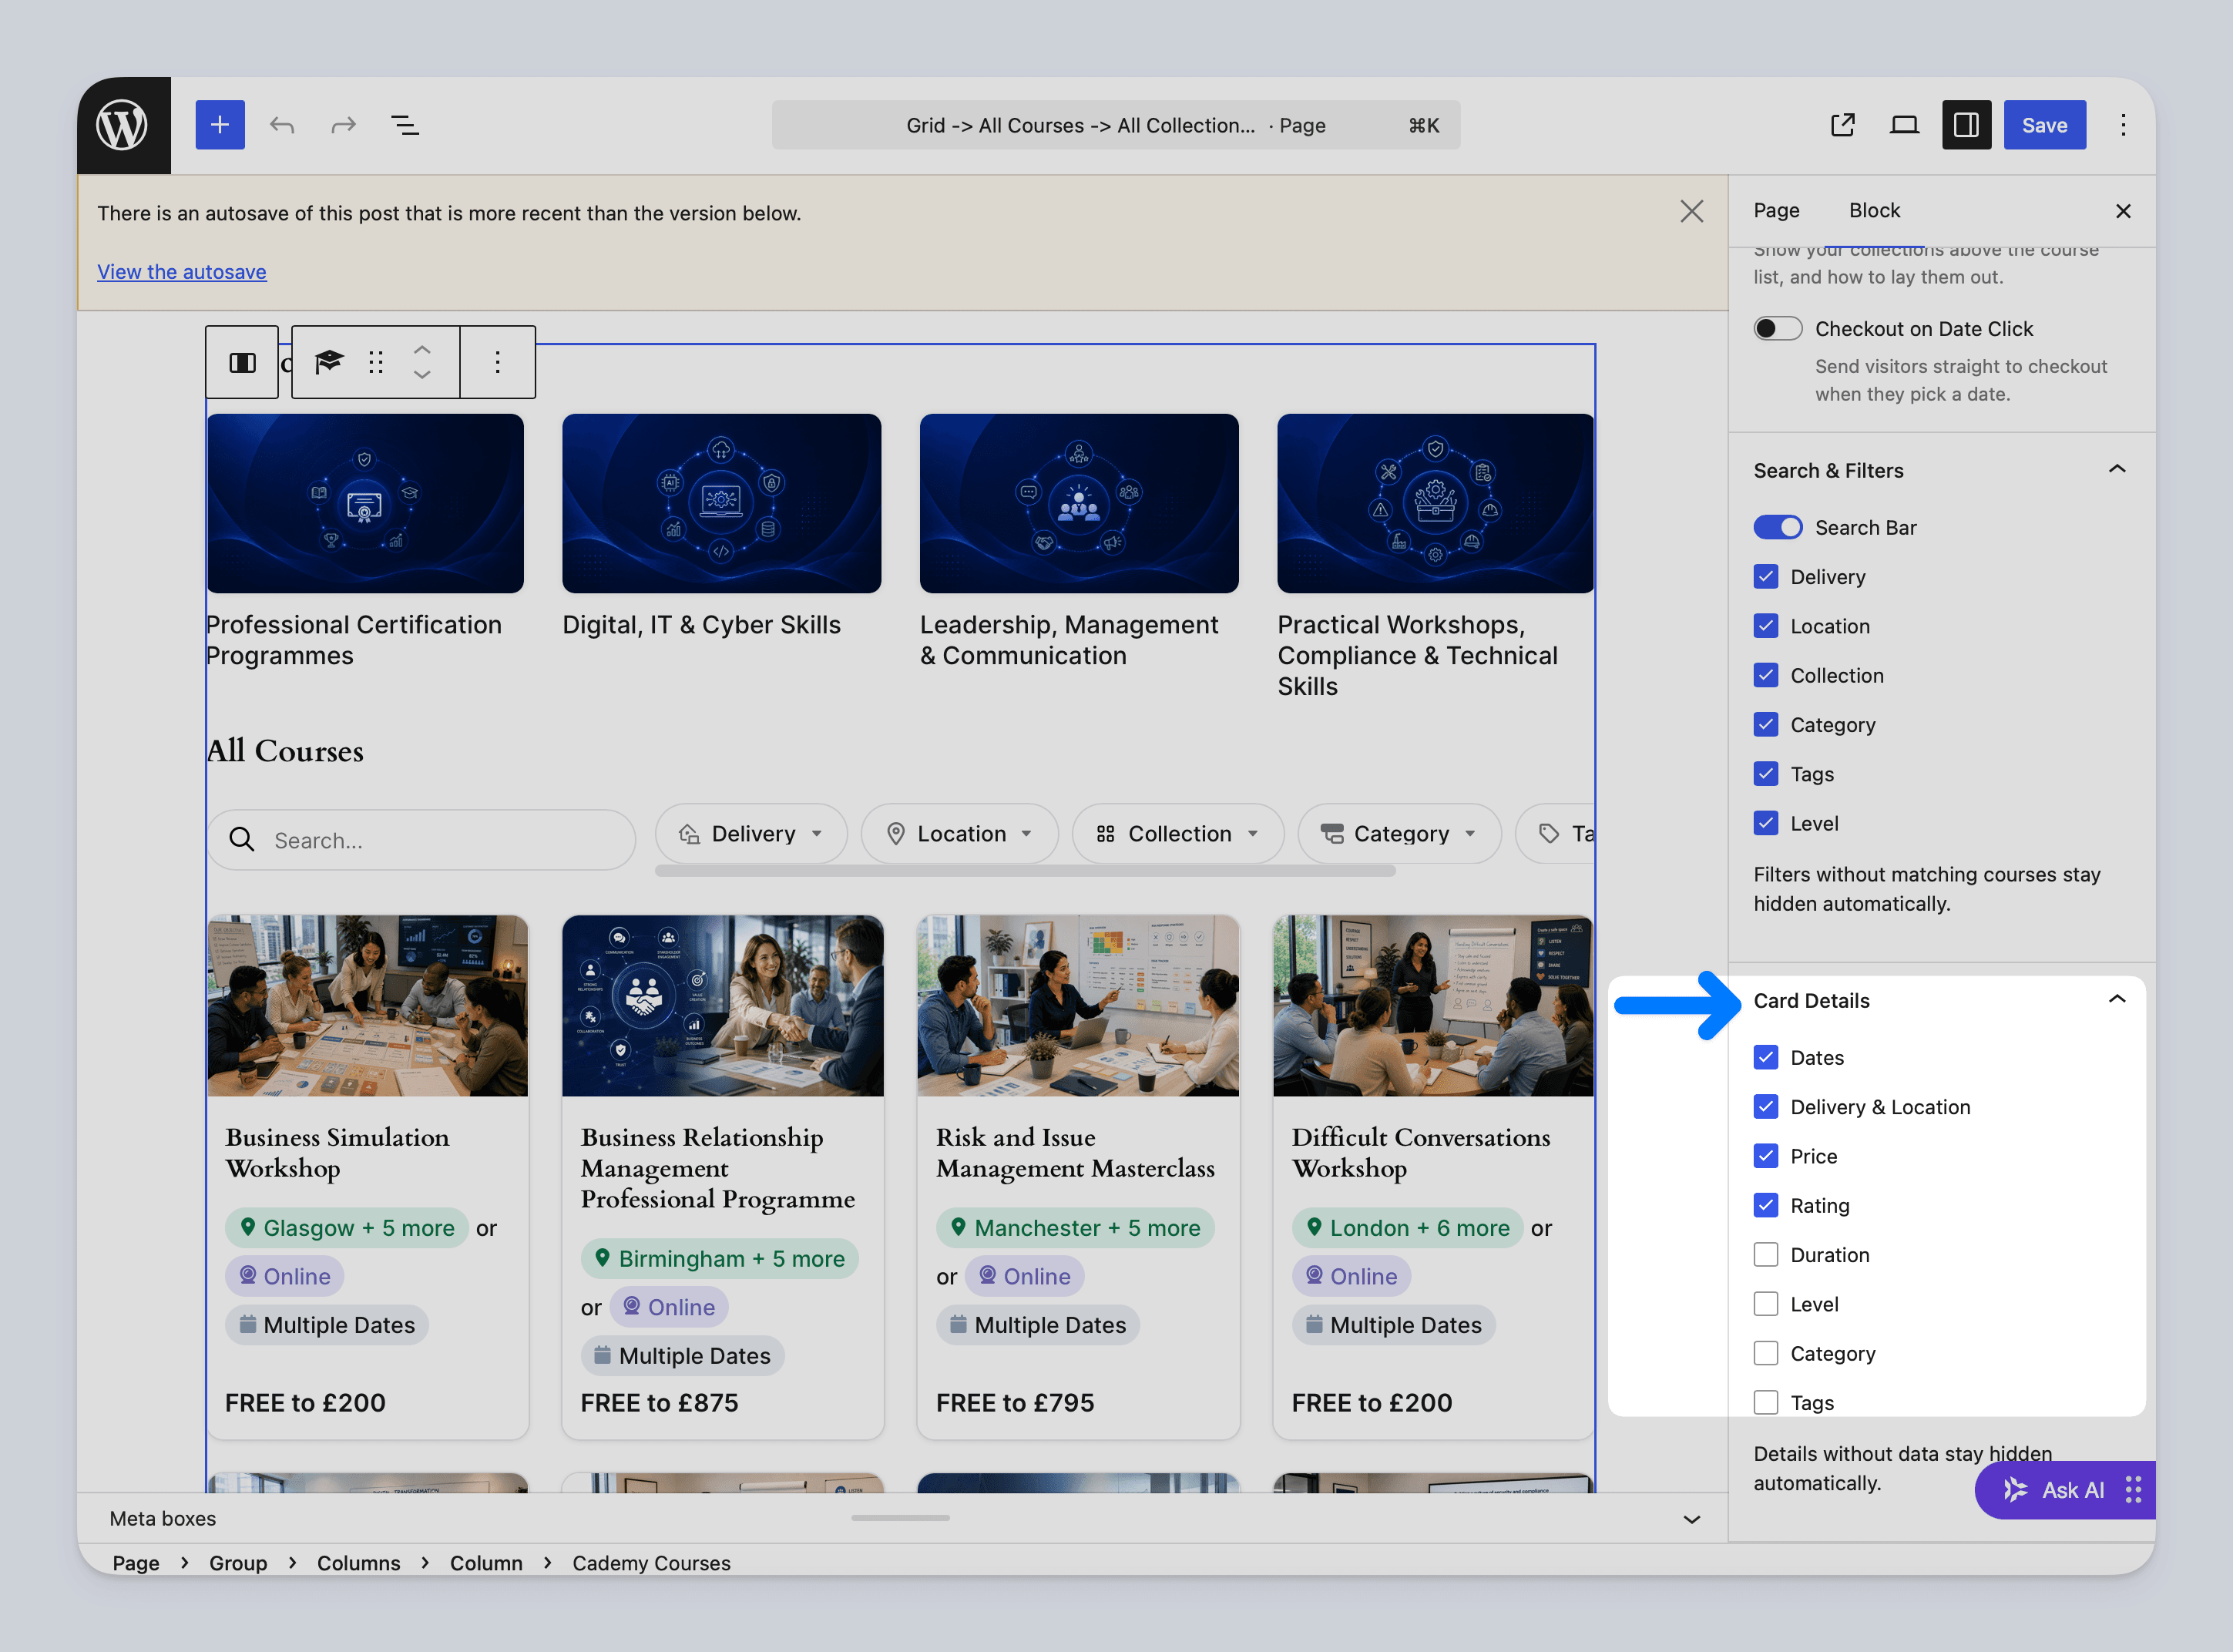2233x1652 pixels.
Task: Select Columns in the breadcrumb
Action: 358,1563
